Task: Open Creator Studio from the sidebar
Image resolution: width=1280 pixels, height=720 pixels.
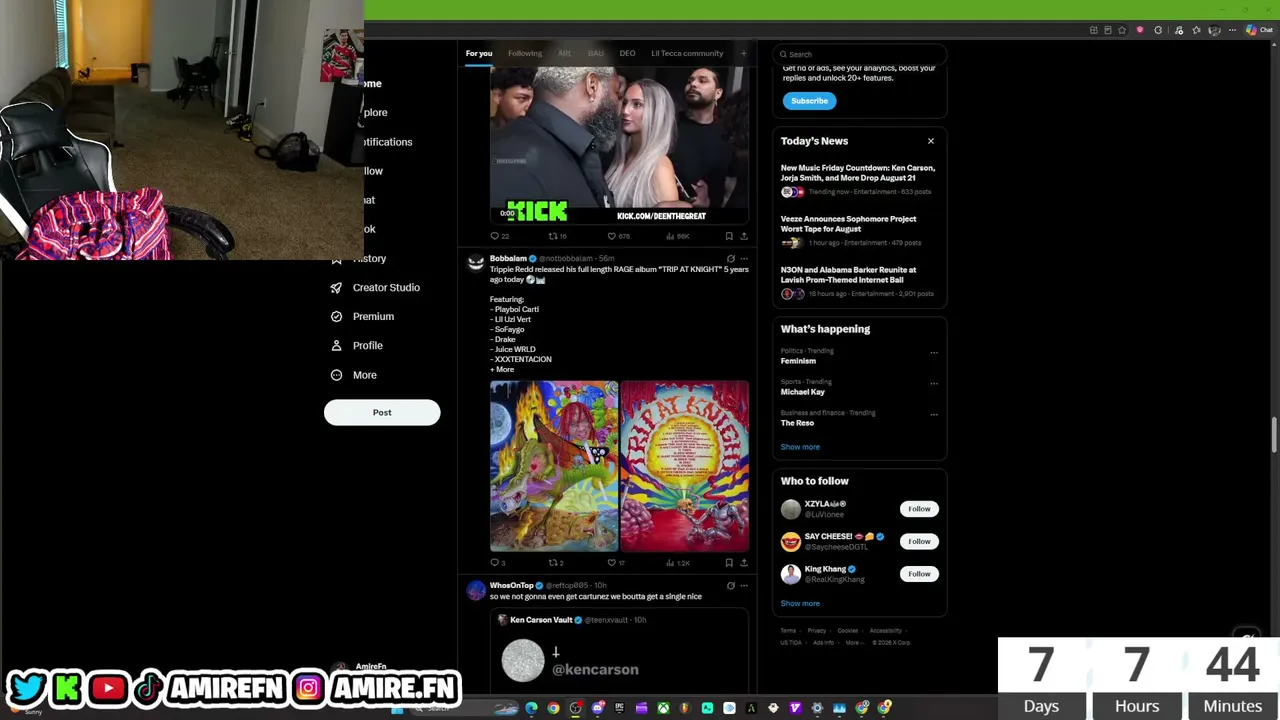Action: (376, 288)
